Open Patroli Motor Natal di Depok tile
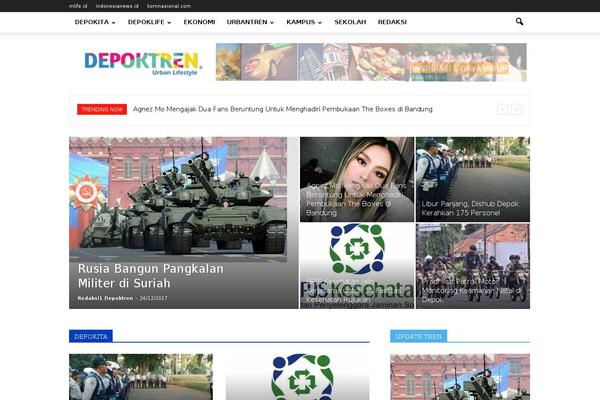 tap(473, 266)
